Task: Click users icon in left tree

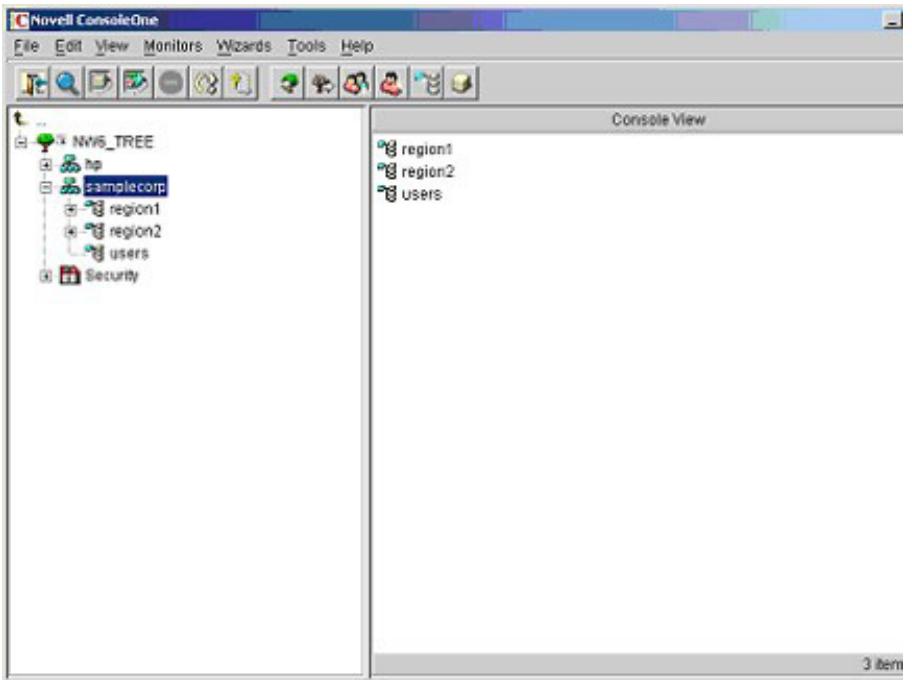Action: pos(95,253)
